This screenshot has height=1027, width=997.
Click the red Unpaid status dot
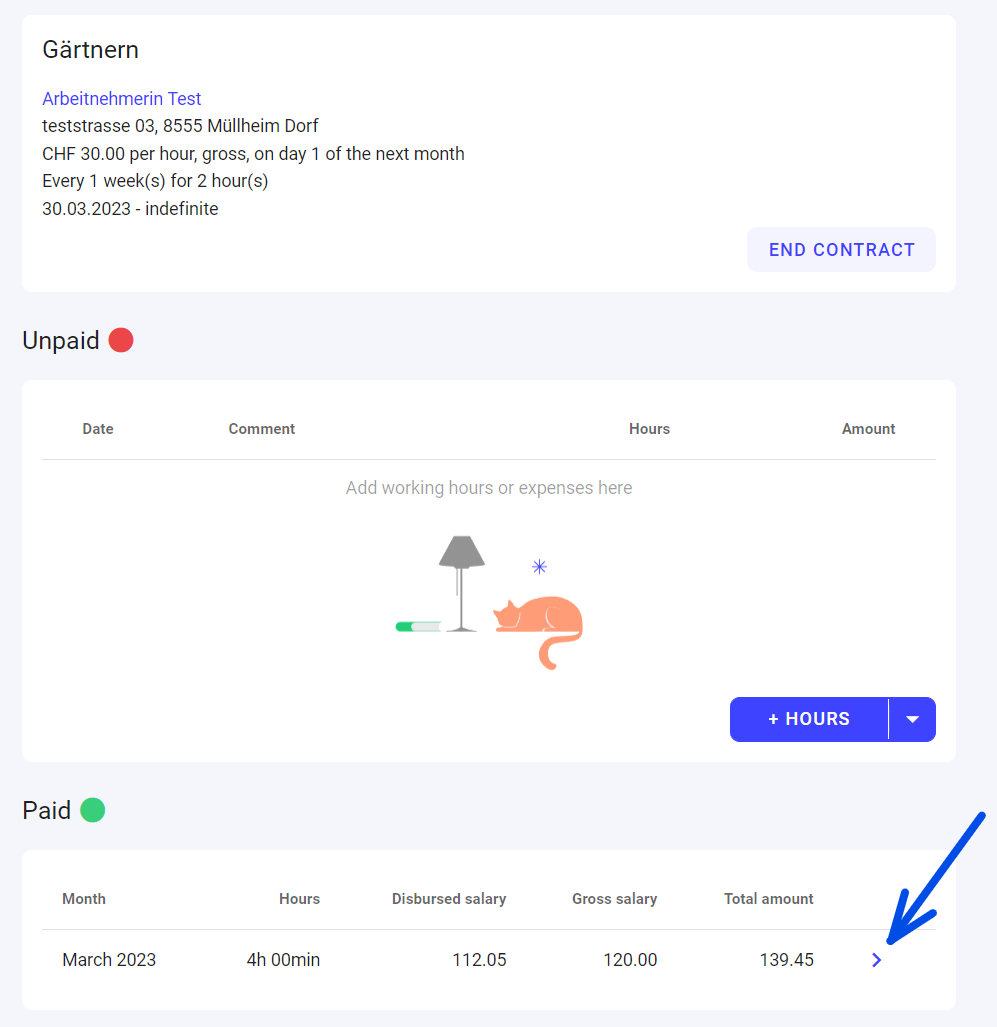pos(121,341)
